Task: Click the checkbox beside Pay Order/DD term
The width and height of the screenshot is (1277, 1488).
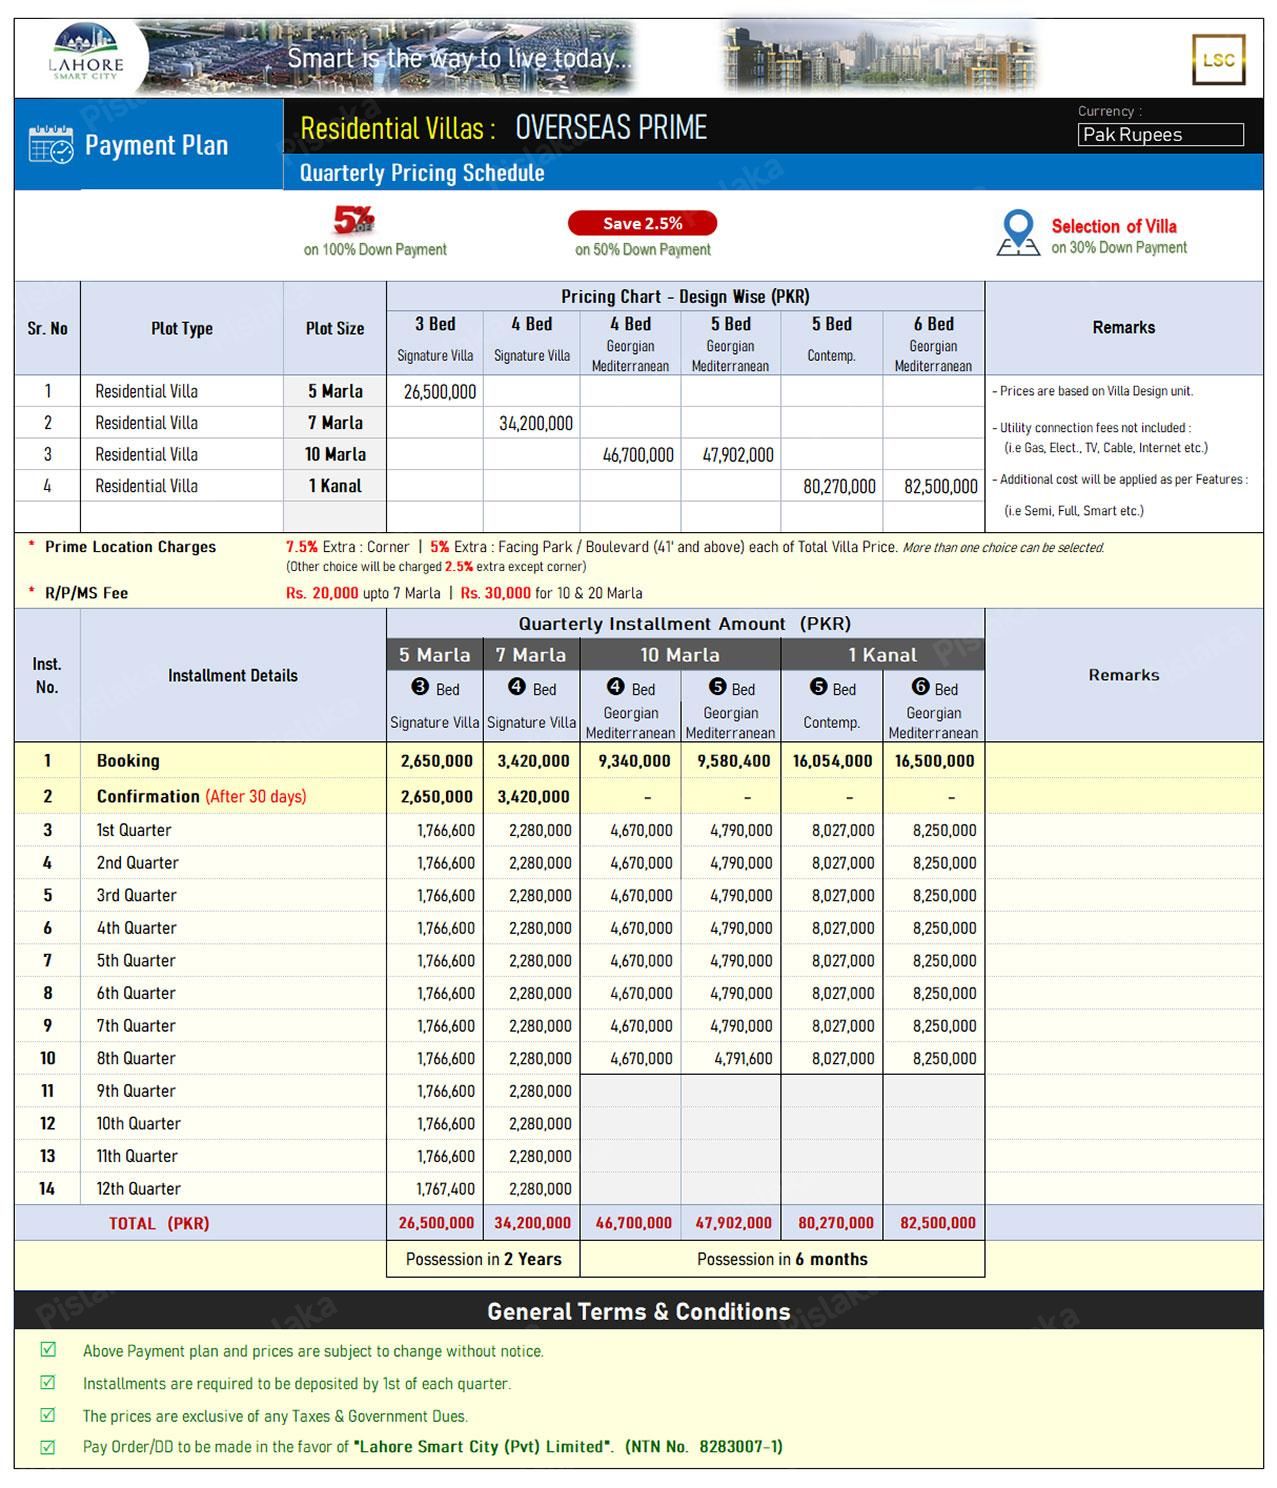Action: pos(48,1446)
